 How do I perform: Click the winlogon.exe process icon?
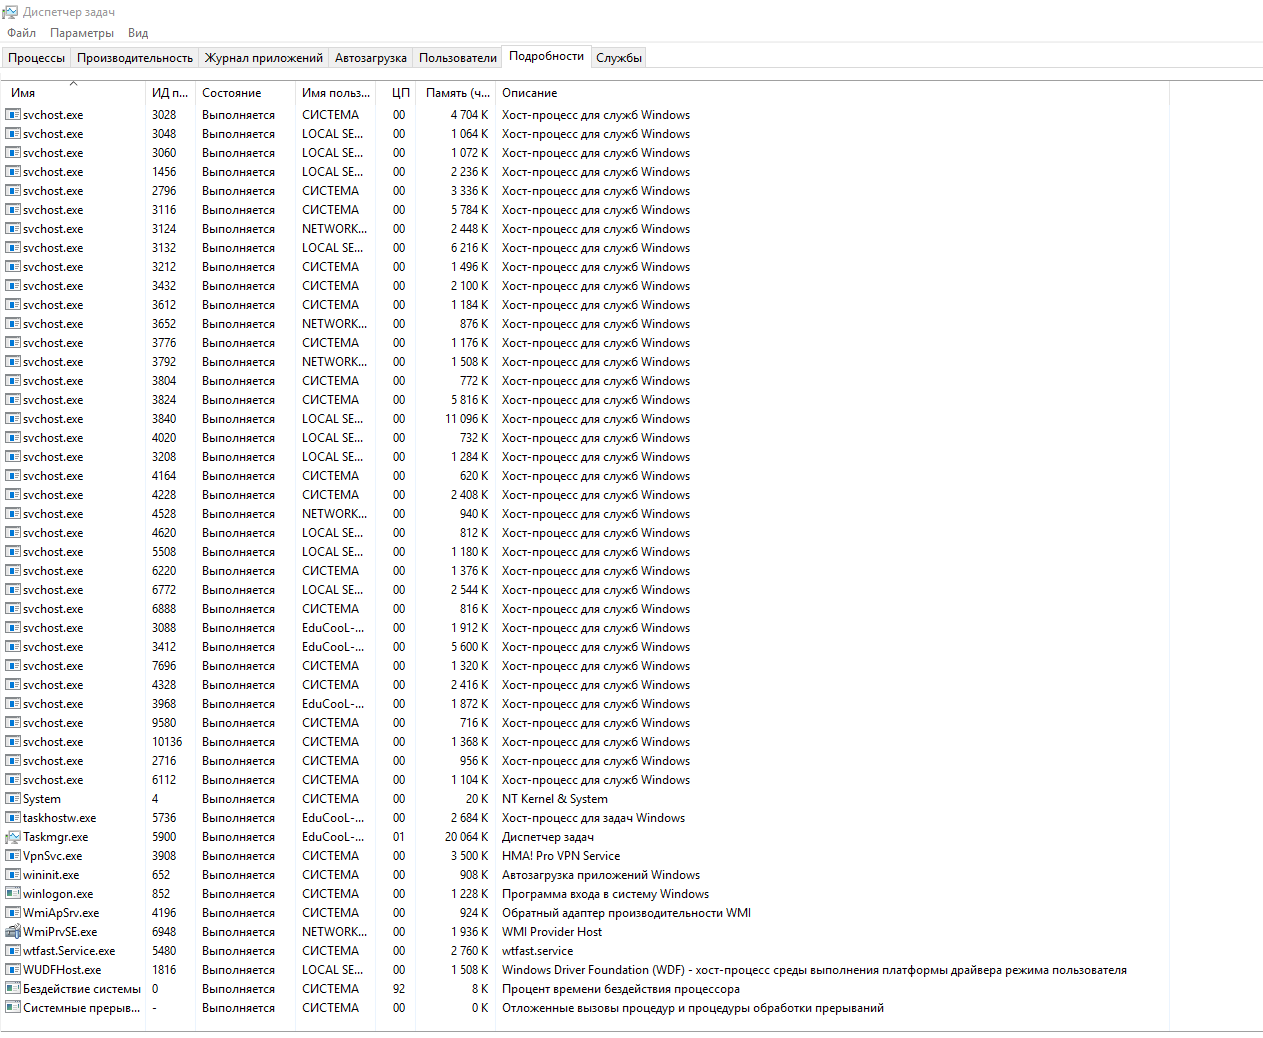click(x=13, y=894)
